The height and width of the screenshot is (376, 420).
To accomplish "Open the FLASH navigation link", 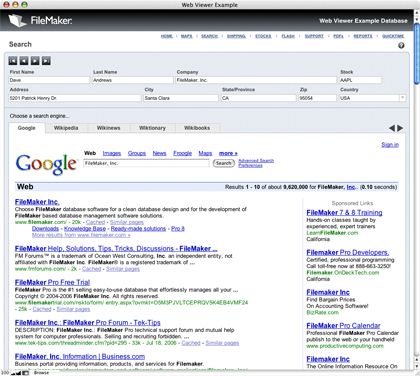I will click(288, 36).
